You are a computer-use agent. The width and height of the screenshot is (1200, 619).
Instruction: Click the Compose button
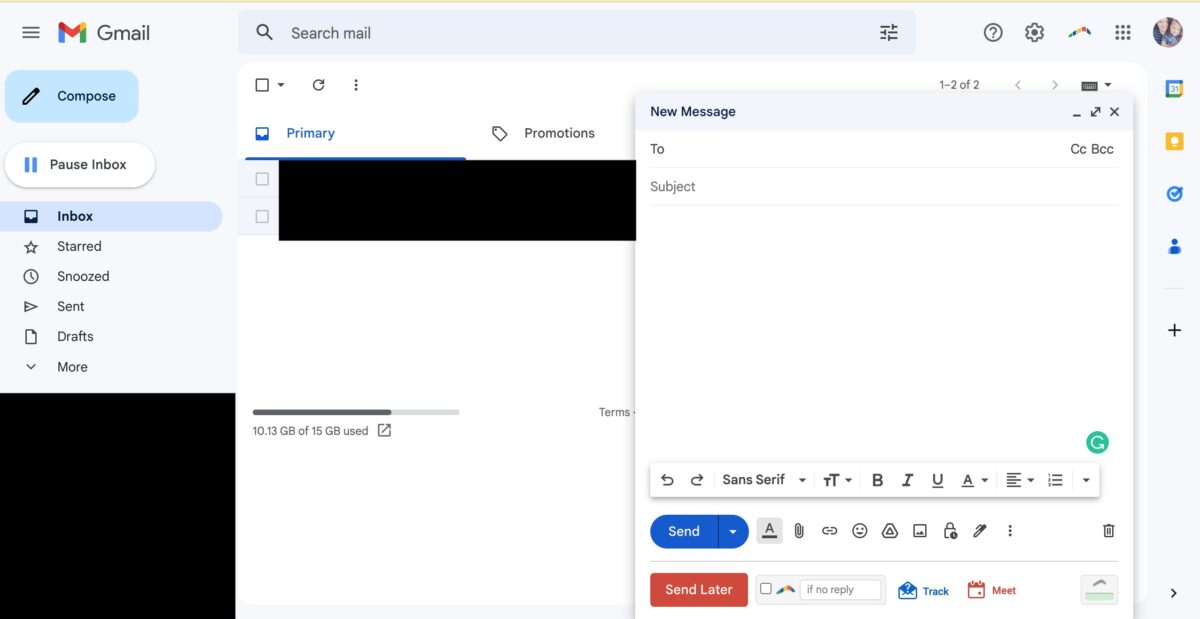[72, 96]
